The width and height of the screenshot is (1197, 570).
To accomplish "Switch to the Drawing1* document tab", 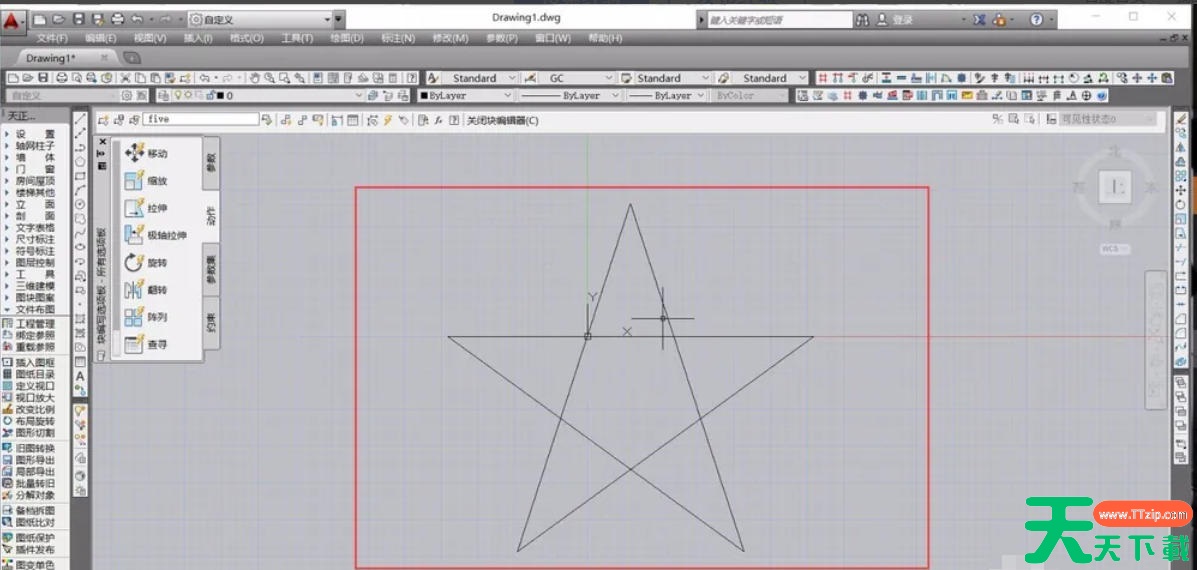I will click(x=50, y=58).
